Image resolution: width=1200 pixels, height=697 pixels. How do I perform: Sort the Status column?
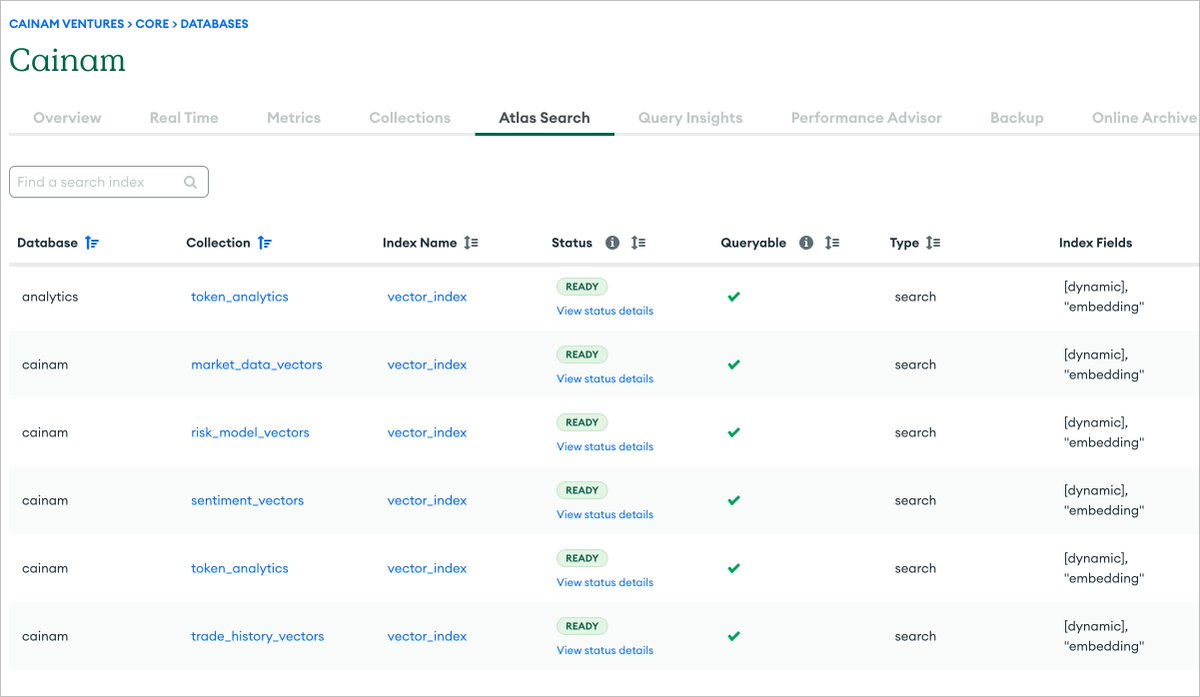coord(640,242)
